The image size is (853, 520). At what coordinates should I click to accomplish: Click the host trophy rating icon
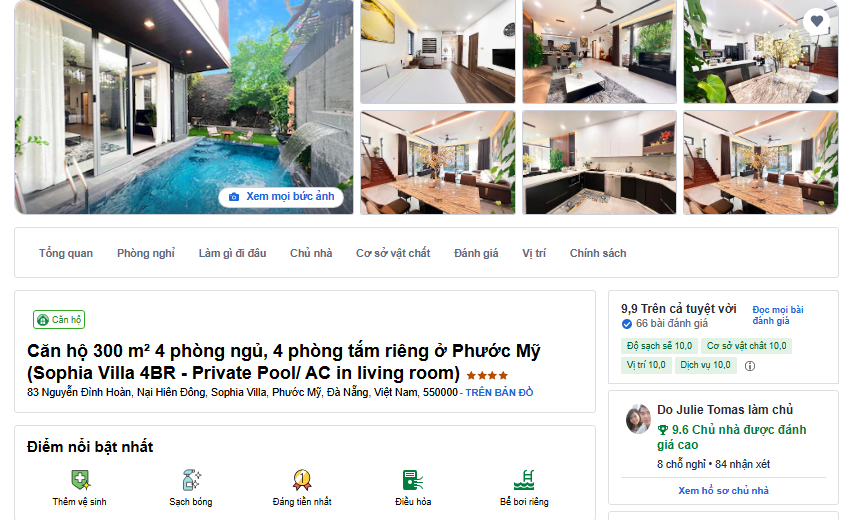pyautogui.click(x=663, y=430)
